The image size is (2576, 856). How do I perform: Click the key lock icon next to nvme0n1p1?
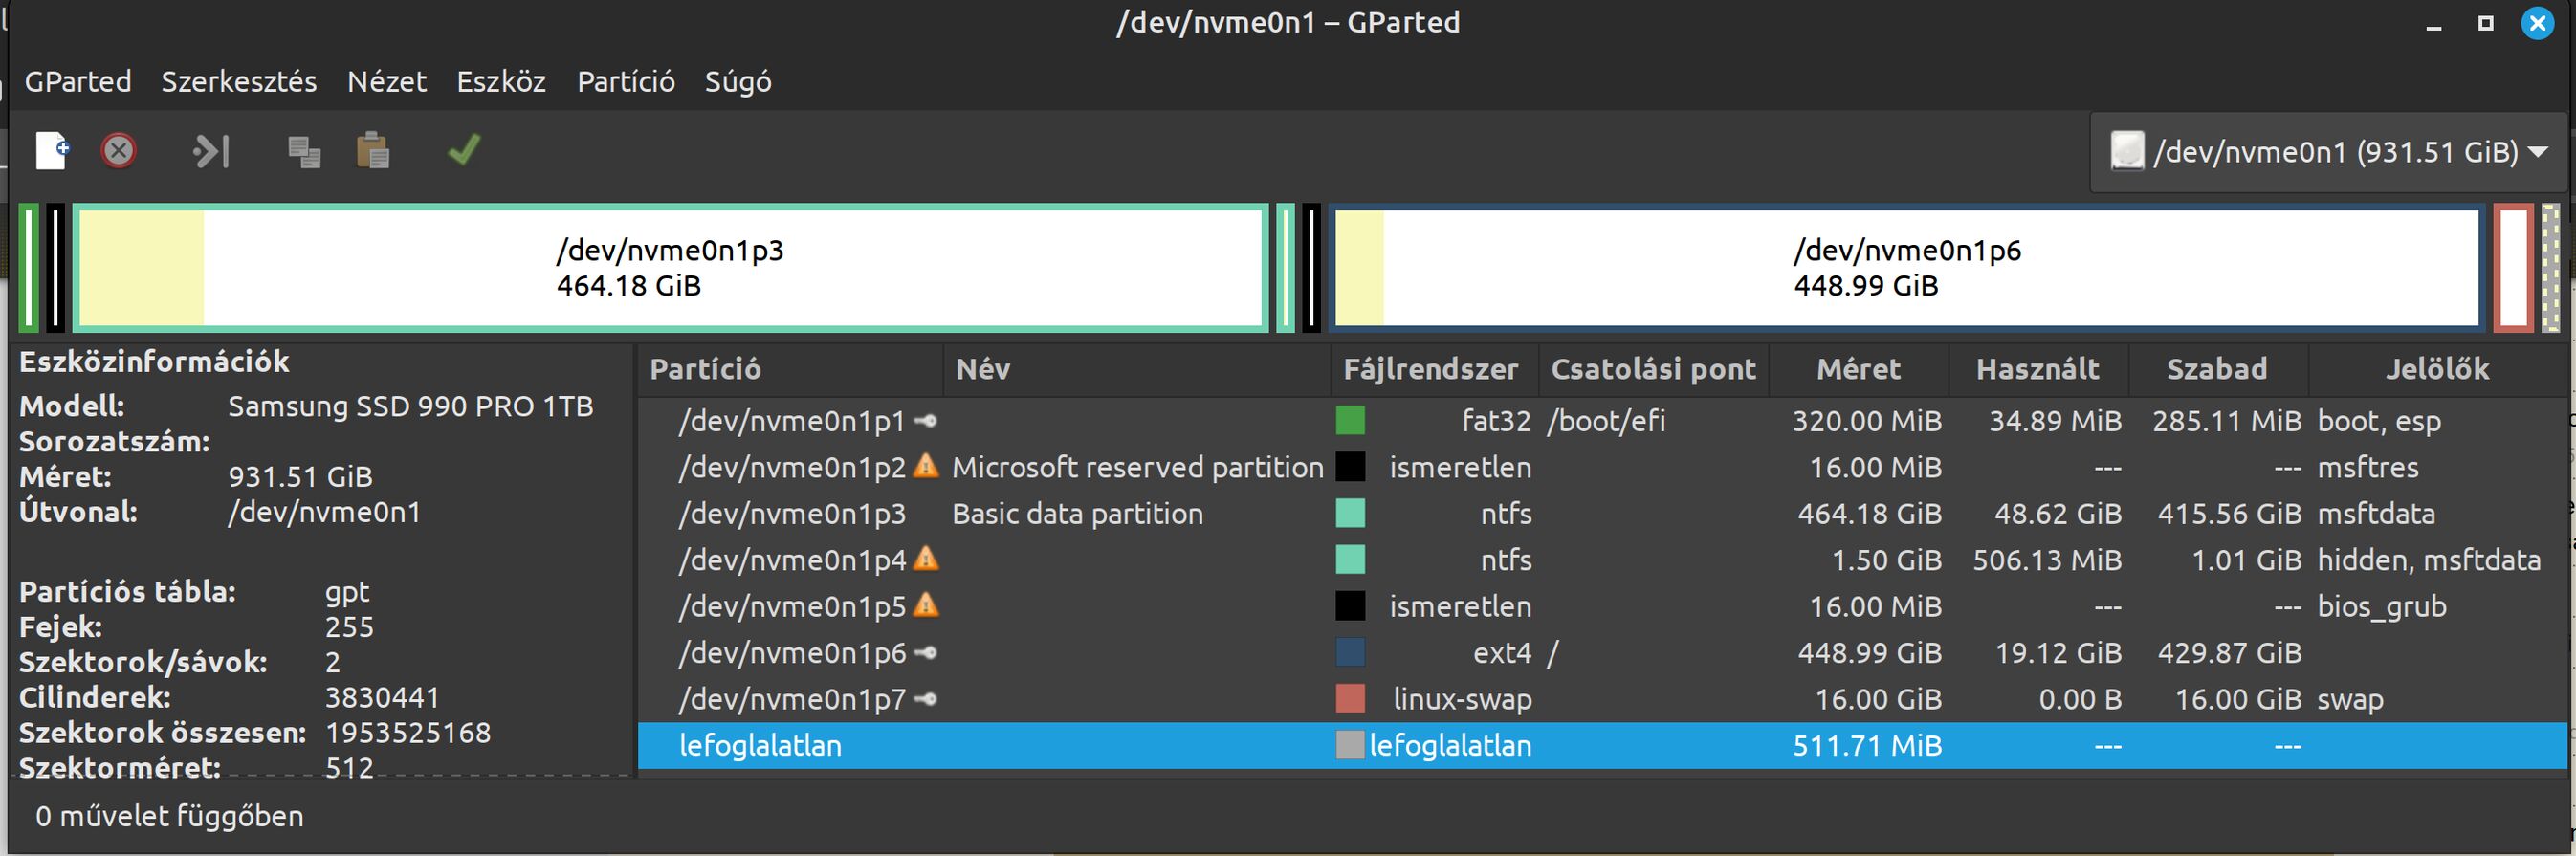point(926,421)
